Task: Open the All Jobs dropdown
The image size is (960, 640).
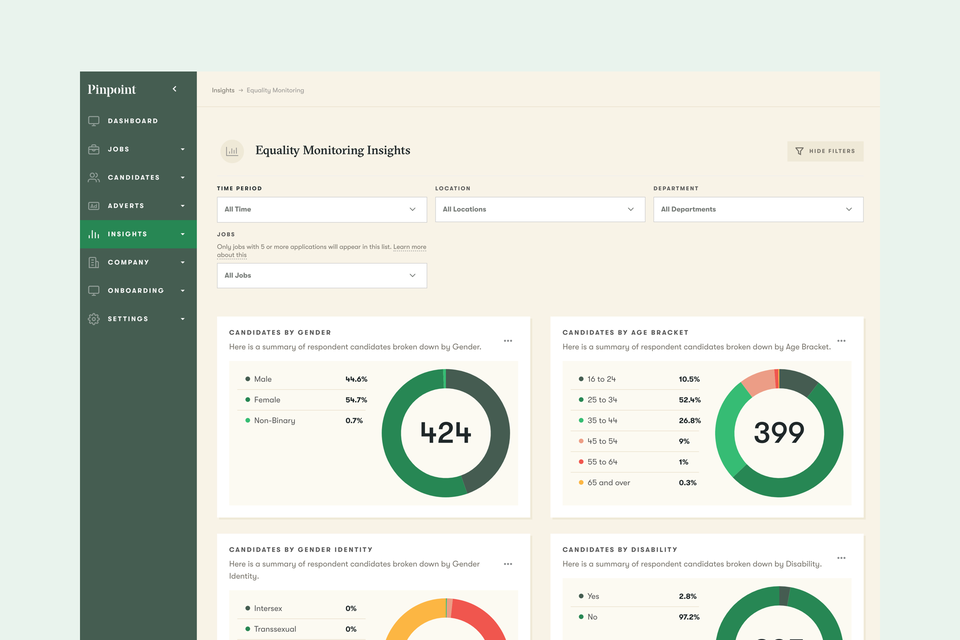Action: [321, 276]
